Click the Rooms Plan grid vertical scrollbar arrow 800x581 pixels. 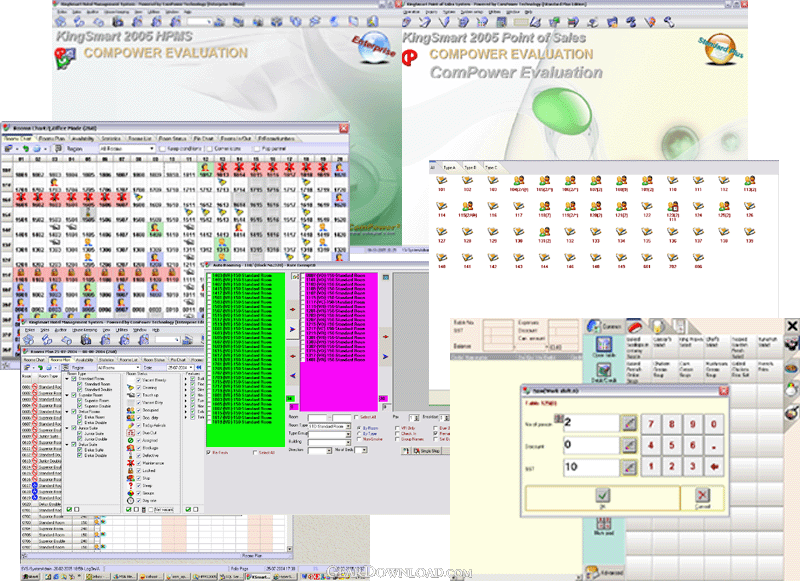tap(290, 549)
